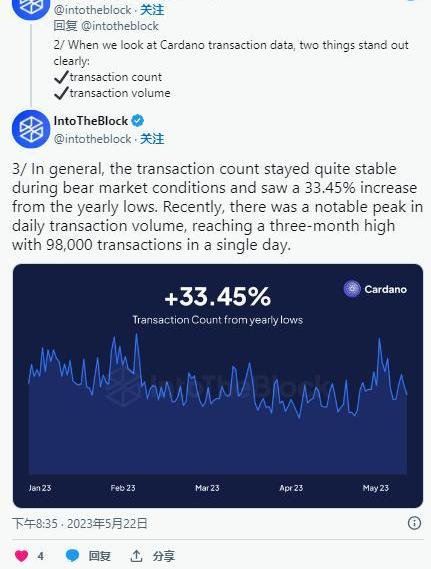This screenshot has width=431, height=569.
Task: Click the share upload arrow icon
Action: pyautogui.click(x=136, y=556)
